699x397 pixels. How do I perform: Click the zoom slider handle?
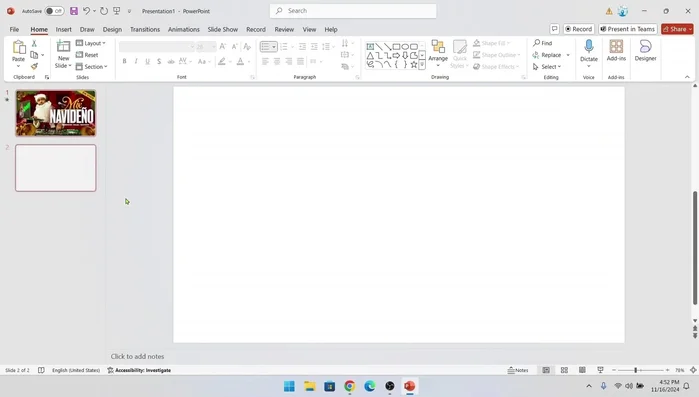tap(635, 370)
